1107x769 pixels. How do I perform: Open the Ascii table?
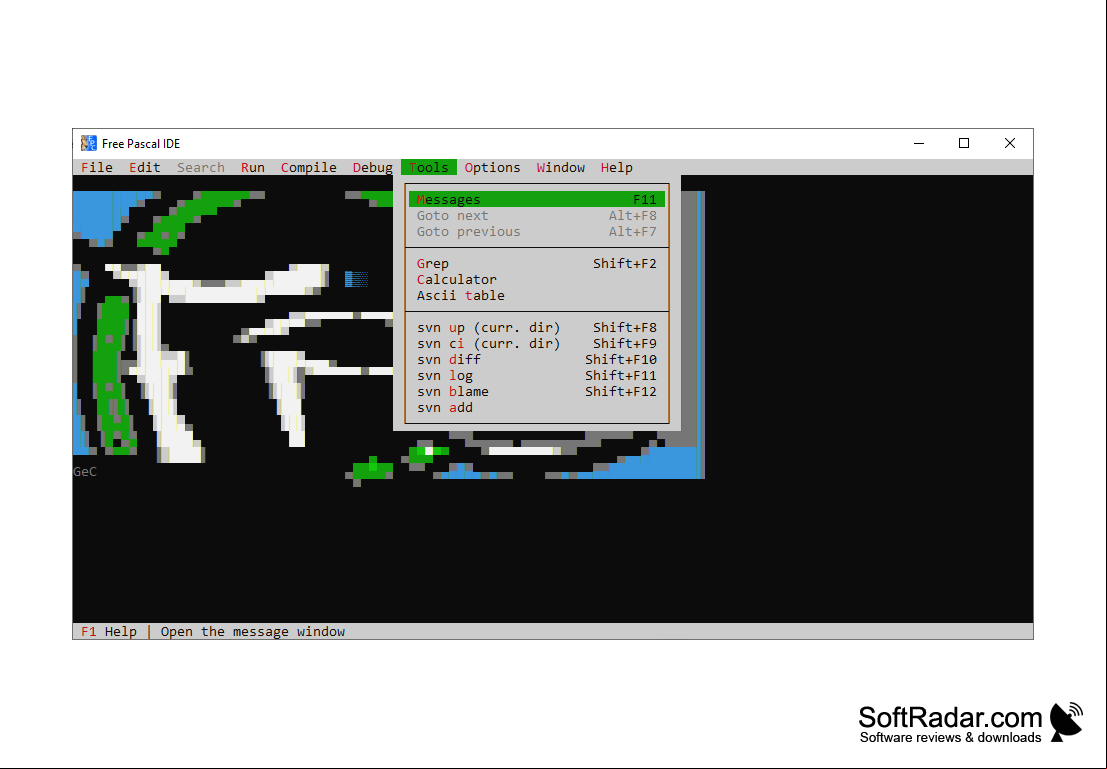coord(537,296)
